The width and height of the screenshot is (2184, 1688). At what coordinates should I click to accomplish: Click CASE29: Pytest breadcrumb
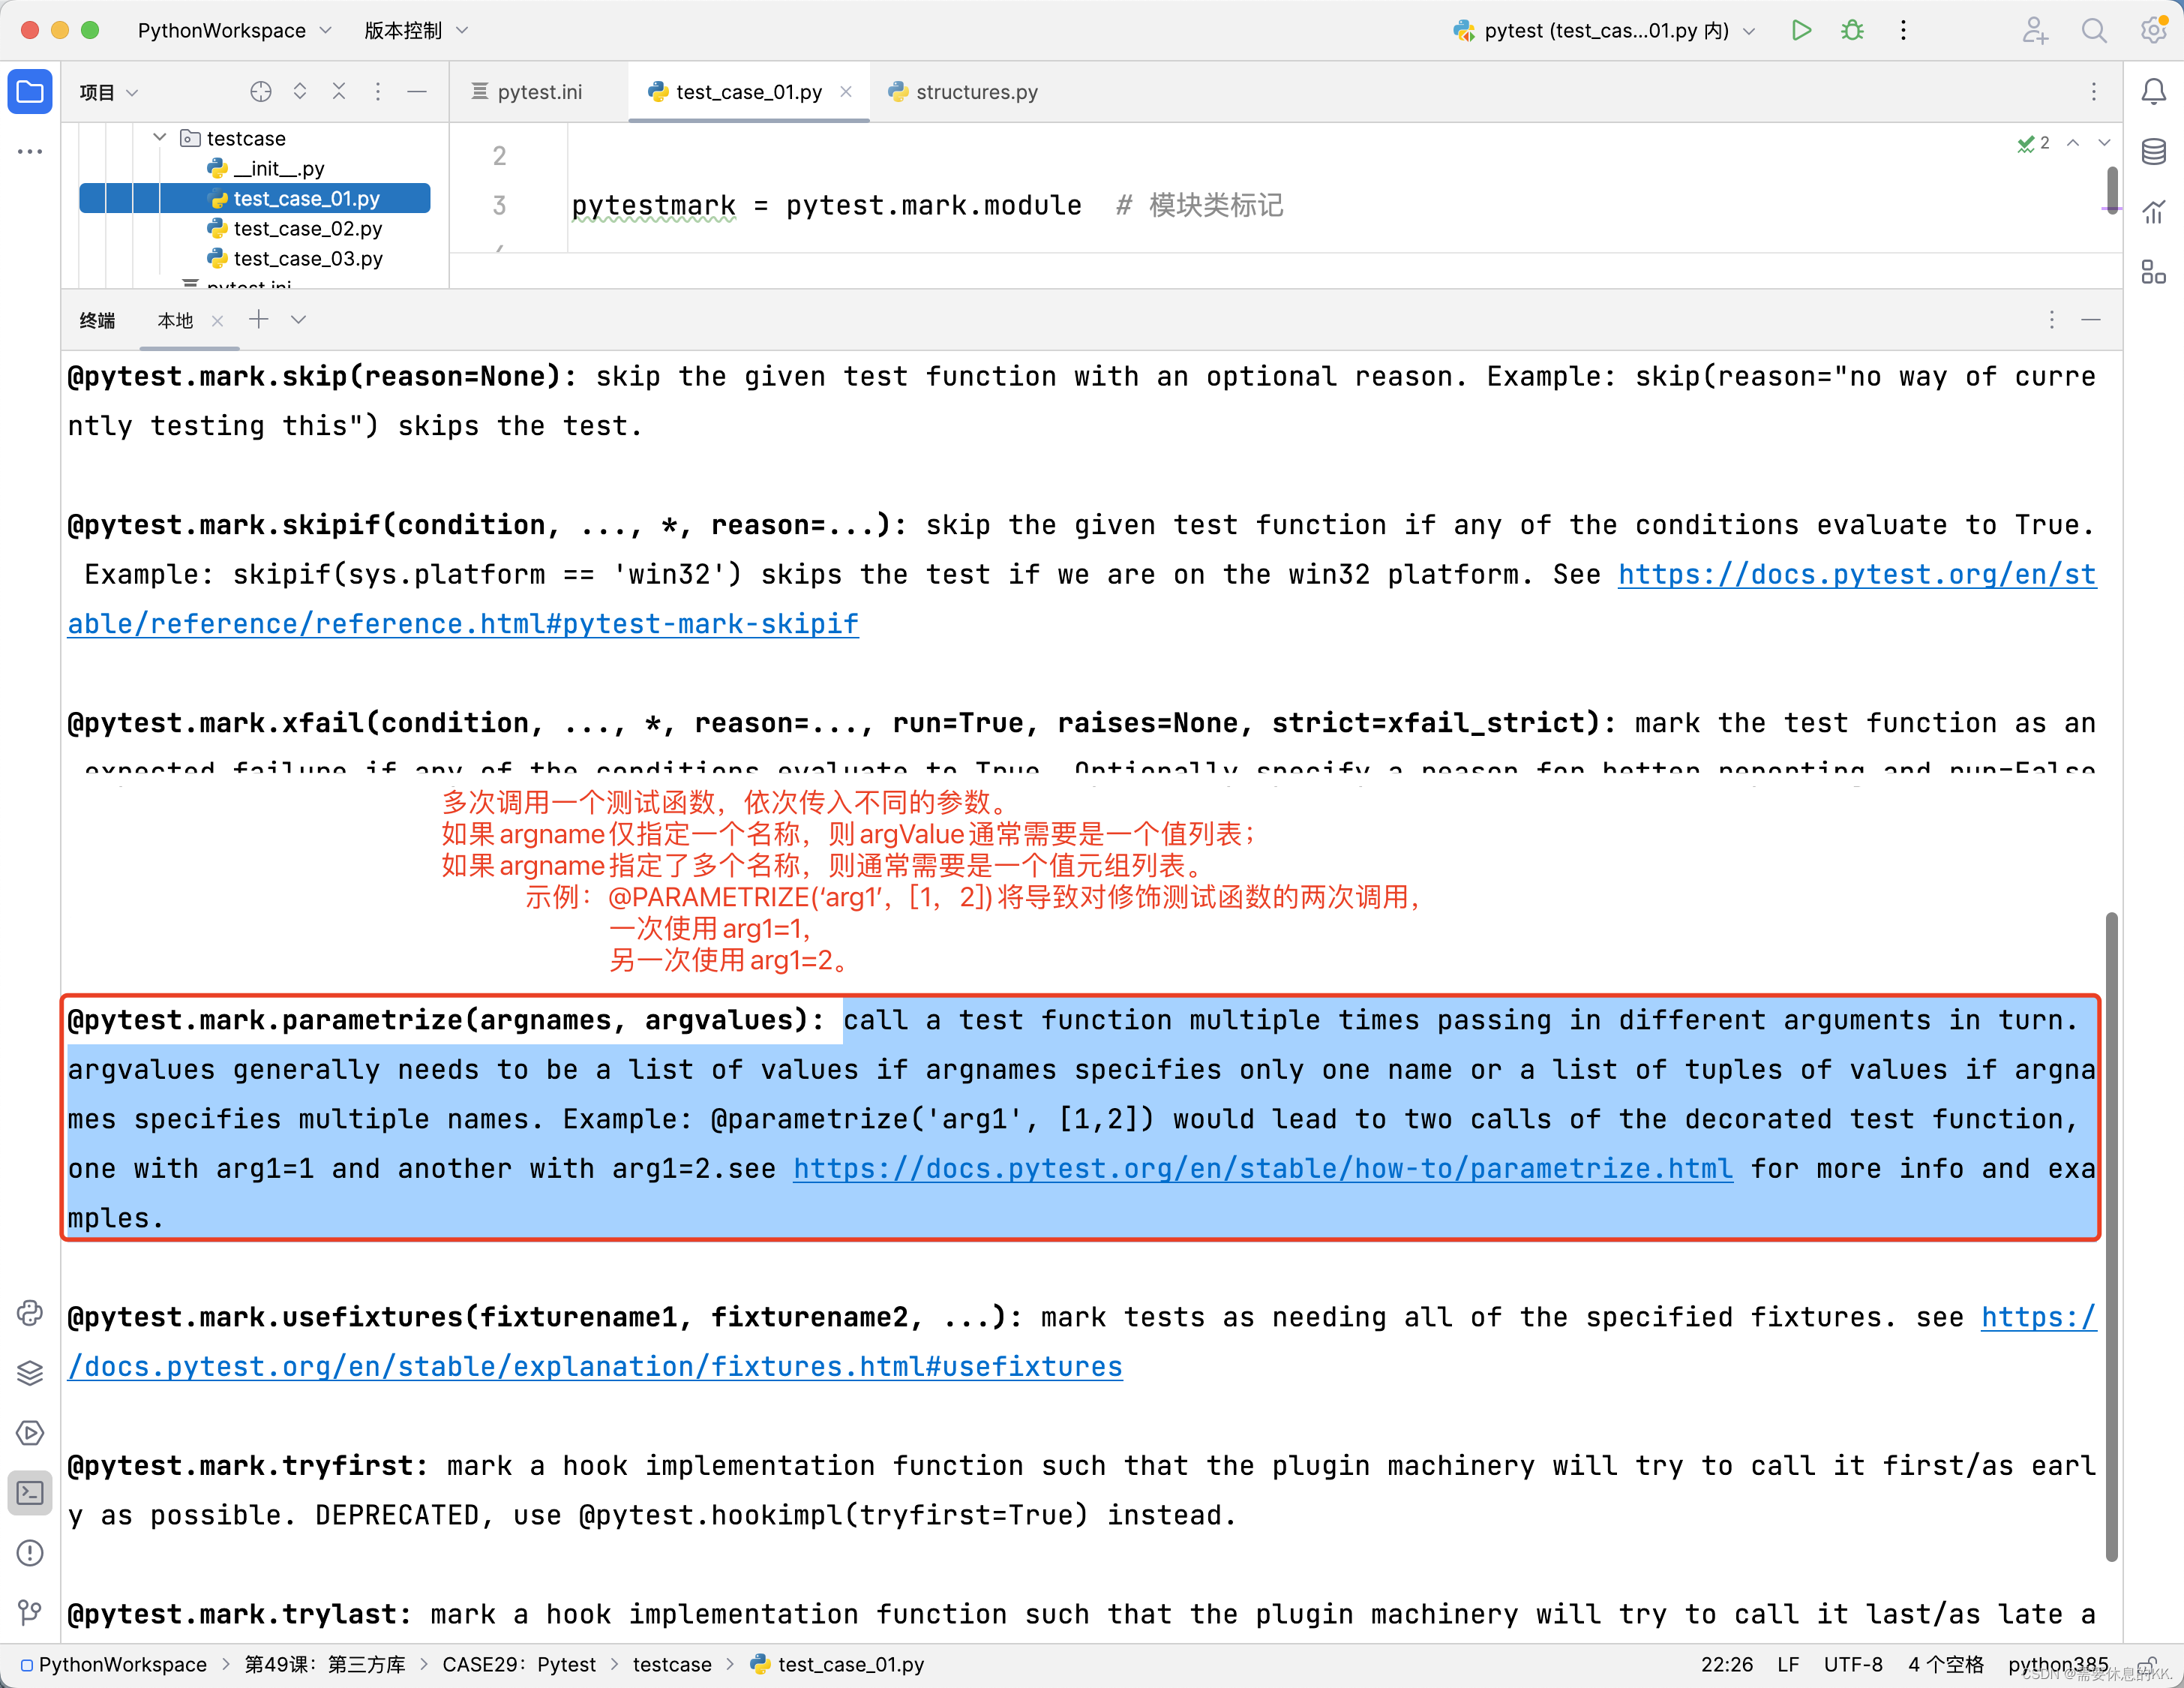click(x=519, y=1664)
